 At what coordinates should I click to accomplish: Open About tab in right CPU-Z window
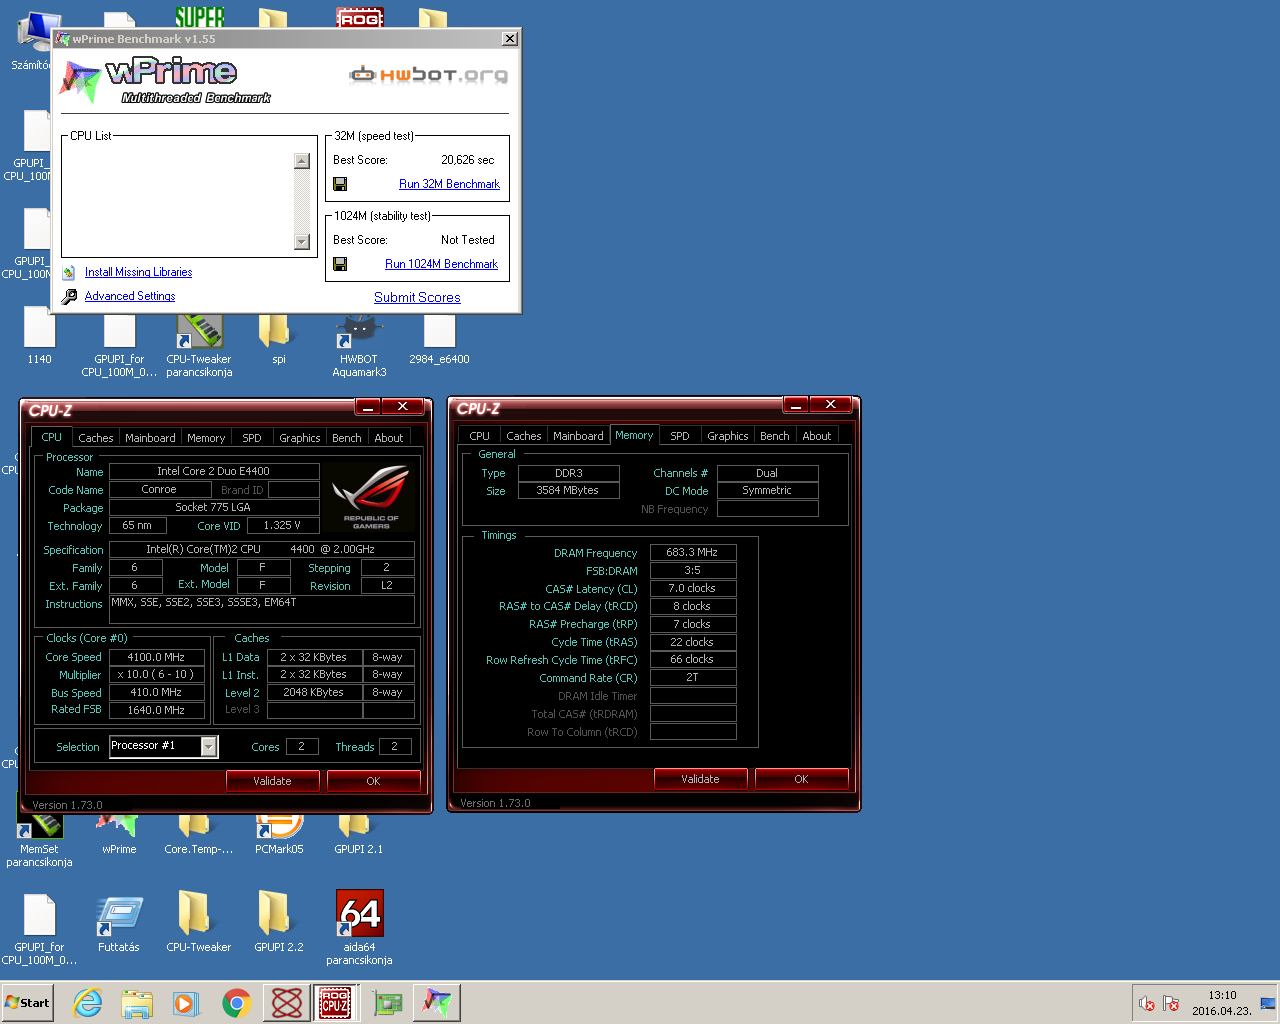817,436
